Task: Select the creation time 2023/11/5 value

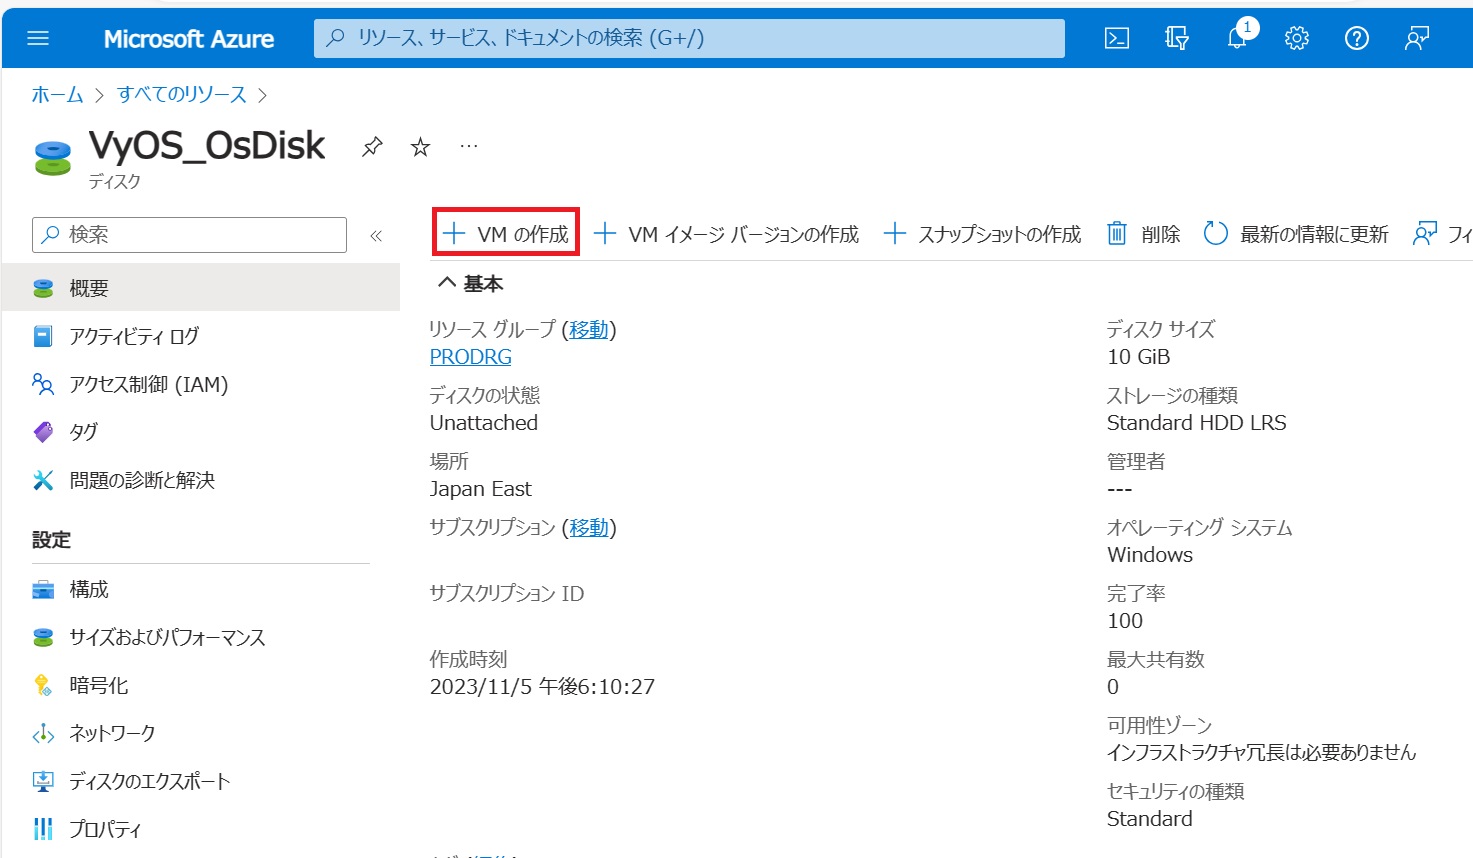Action: [542, 687]
